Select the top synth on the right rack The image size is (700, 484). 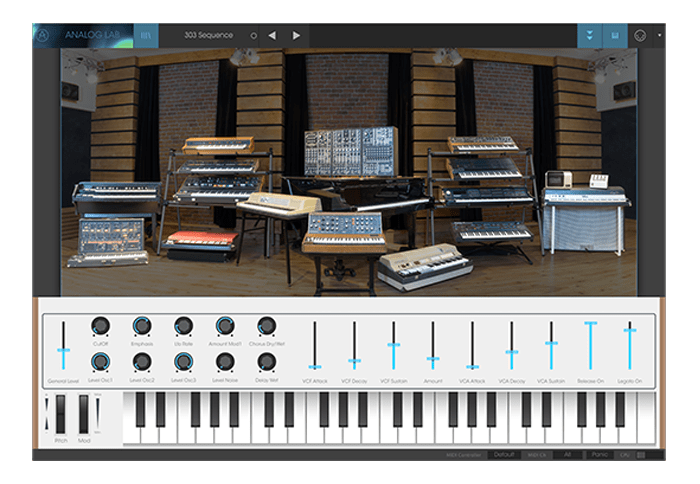482,145
